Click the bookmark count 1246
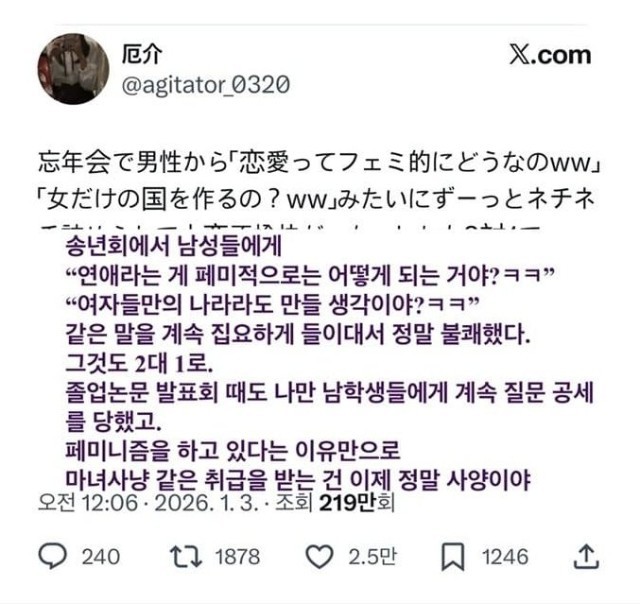The width and height of the screenshot is (640, 604). (x=505, y=557)
